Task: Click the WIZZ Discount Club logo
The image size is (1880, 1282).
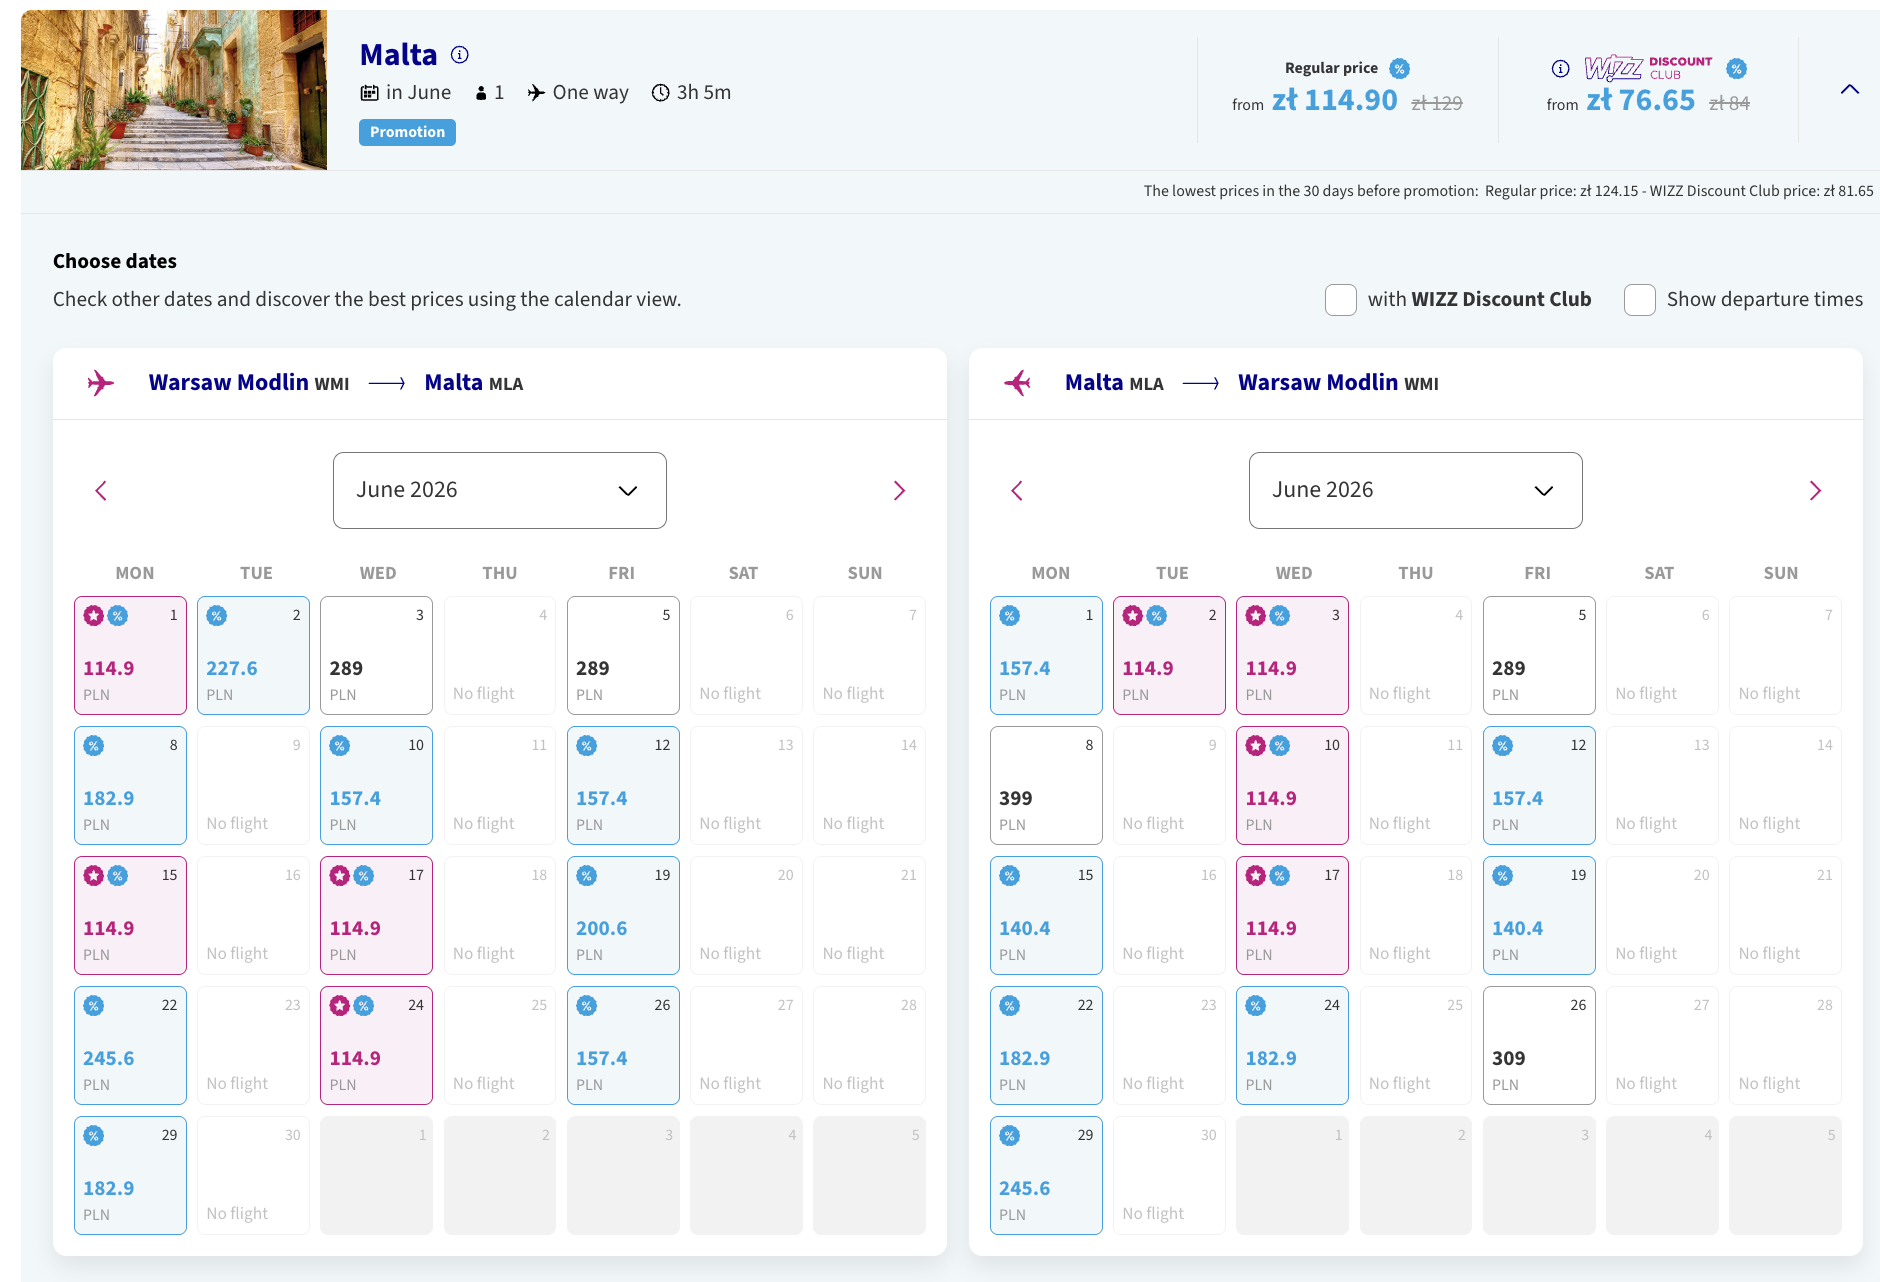Action: [x=1648, y=68]
